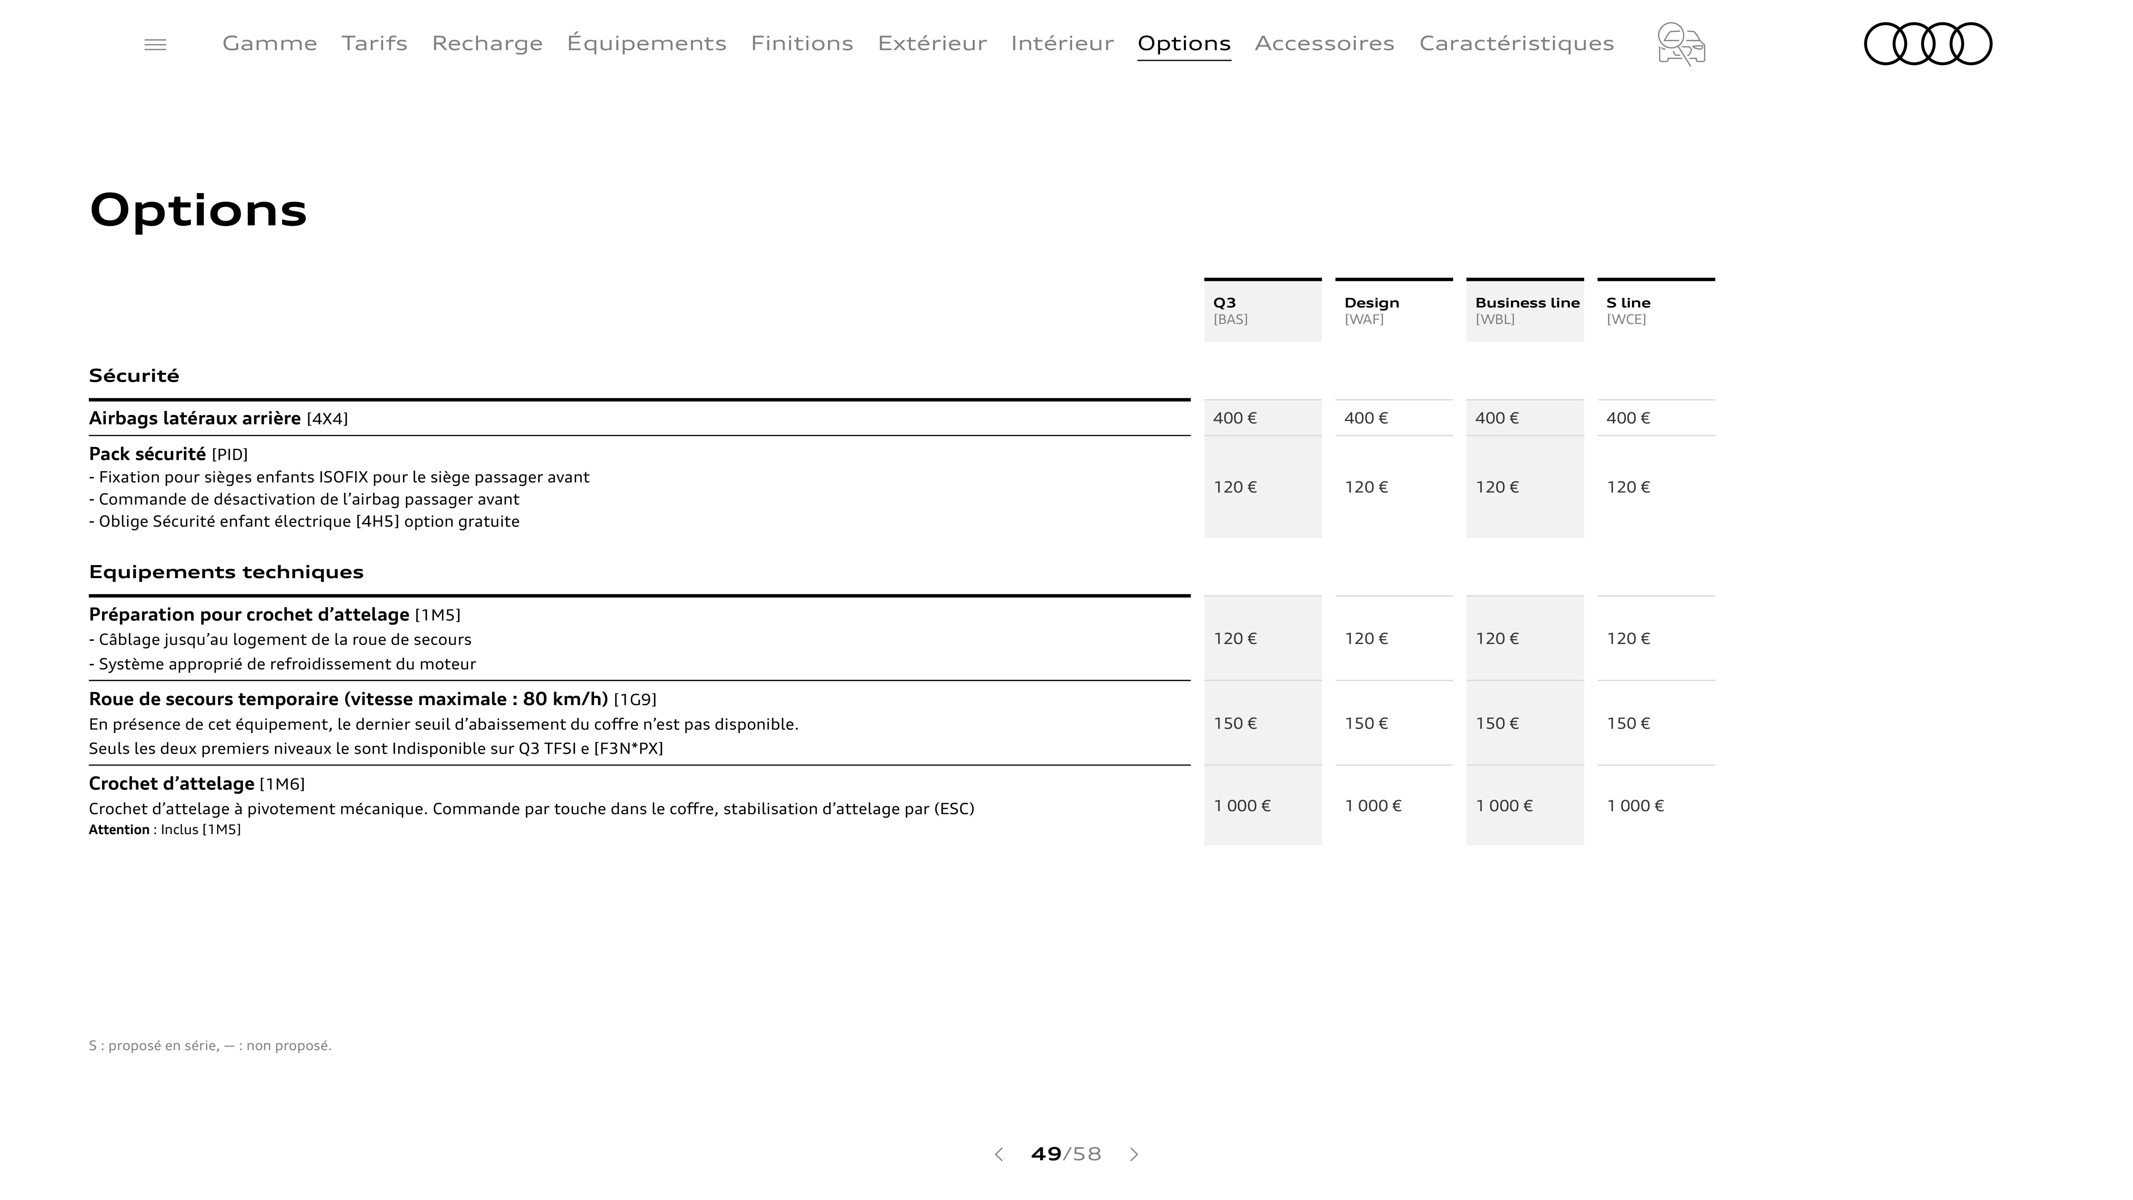Click the Attention : Inclus [1M5] note

click(x=165, y=830)
